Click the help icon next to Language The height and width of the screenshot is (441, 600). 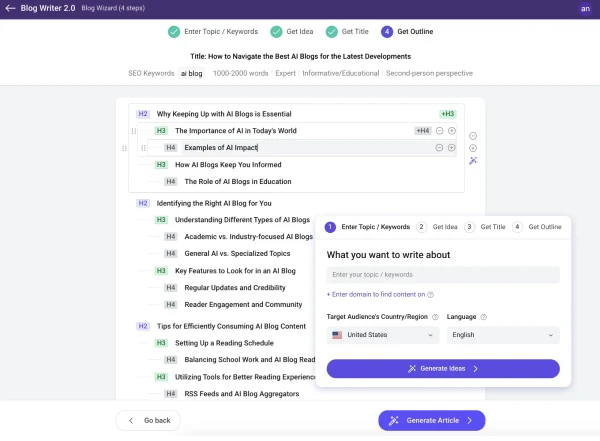click(x=483, y=317)
